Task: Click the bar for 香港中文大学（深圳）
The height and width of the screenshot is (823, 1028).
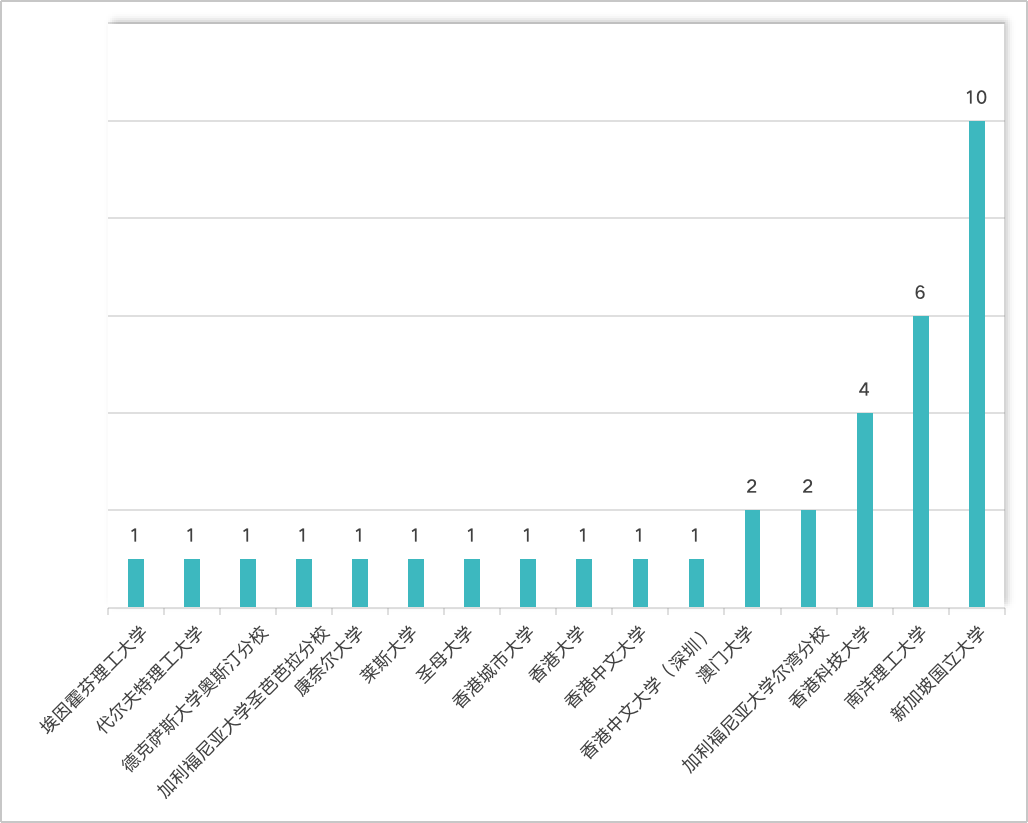Action: click(x=696, y=583)
